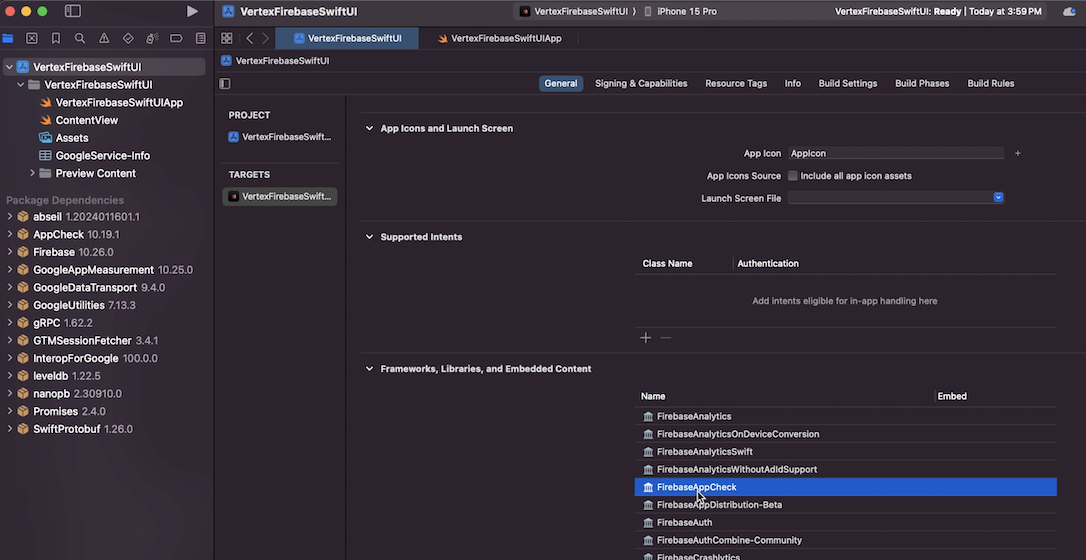This screenshot has width=1086, height=560.
Task: Open the Bookmark navigator icon
Action: coord(56,38)
